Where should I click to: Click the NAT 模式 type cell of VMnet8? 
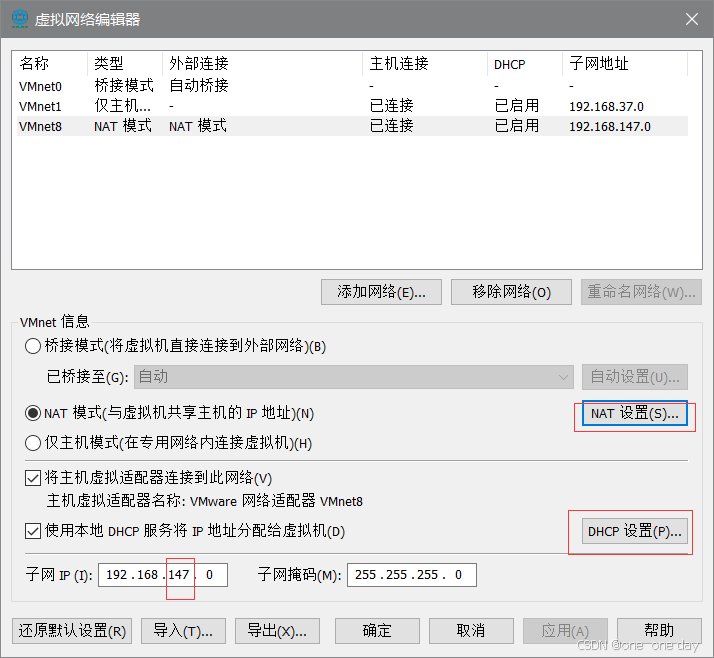coord(123,126)
